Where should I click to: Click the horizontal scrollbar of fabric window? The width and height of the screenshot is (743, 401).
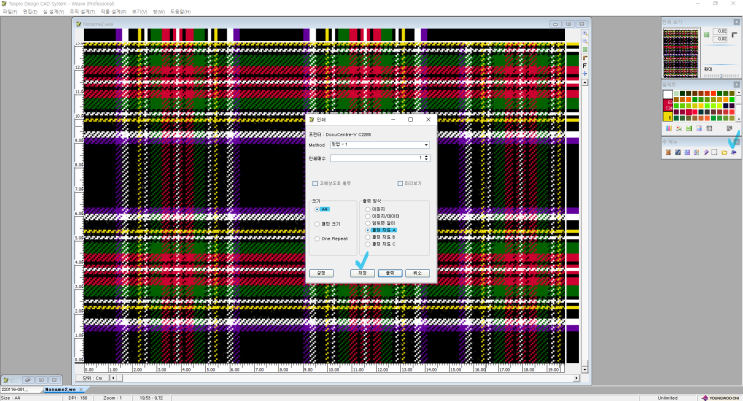345,378
